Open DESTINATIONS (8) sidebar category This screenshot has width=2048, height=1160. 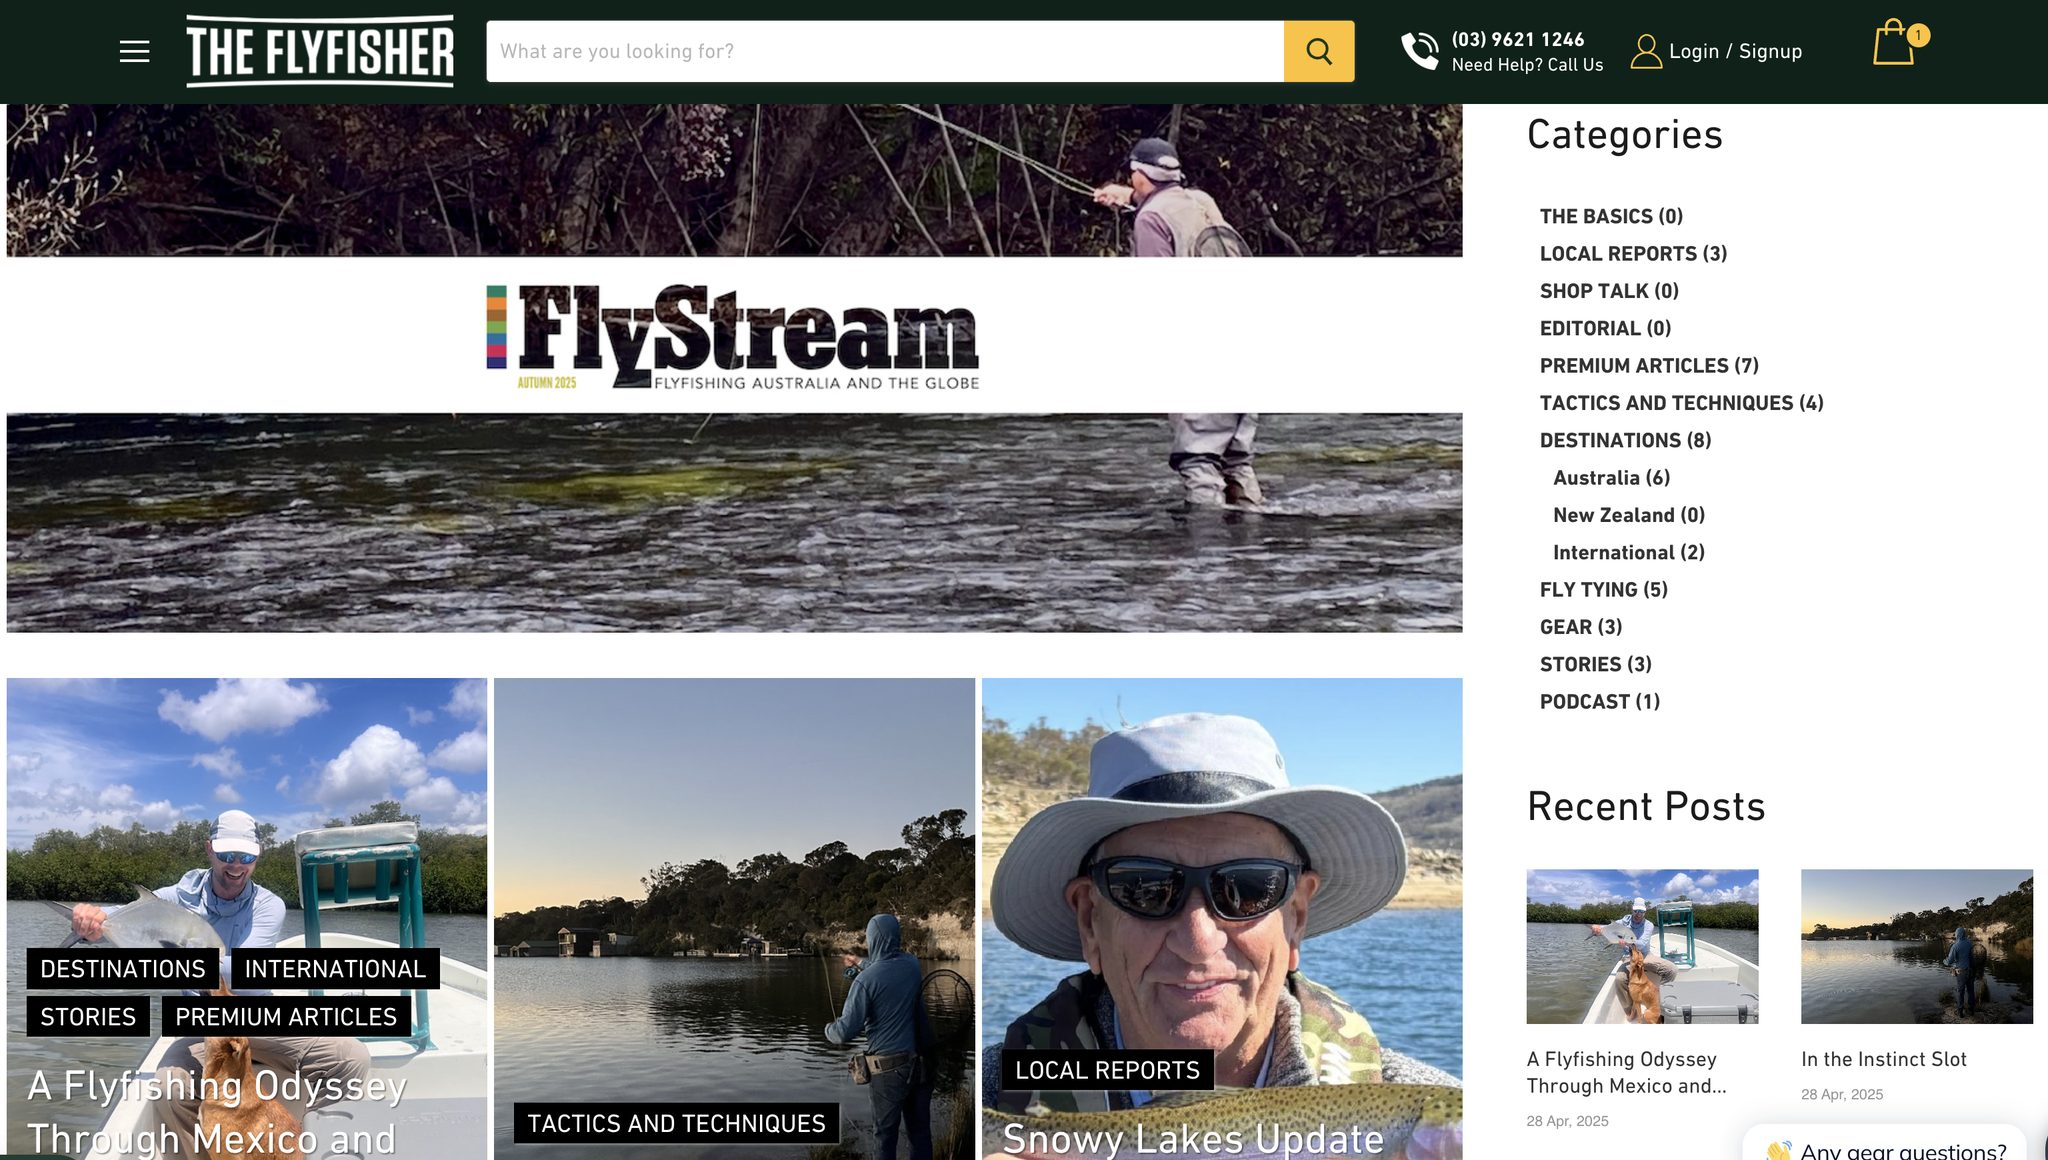point(1625,440)
